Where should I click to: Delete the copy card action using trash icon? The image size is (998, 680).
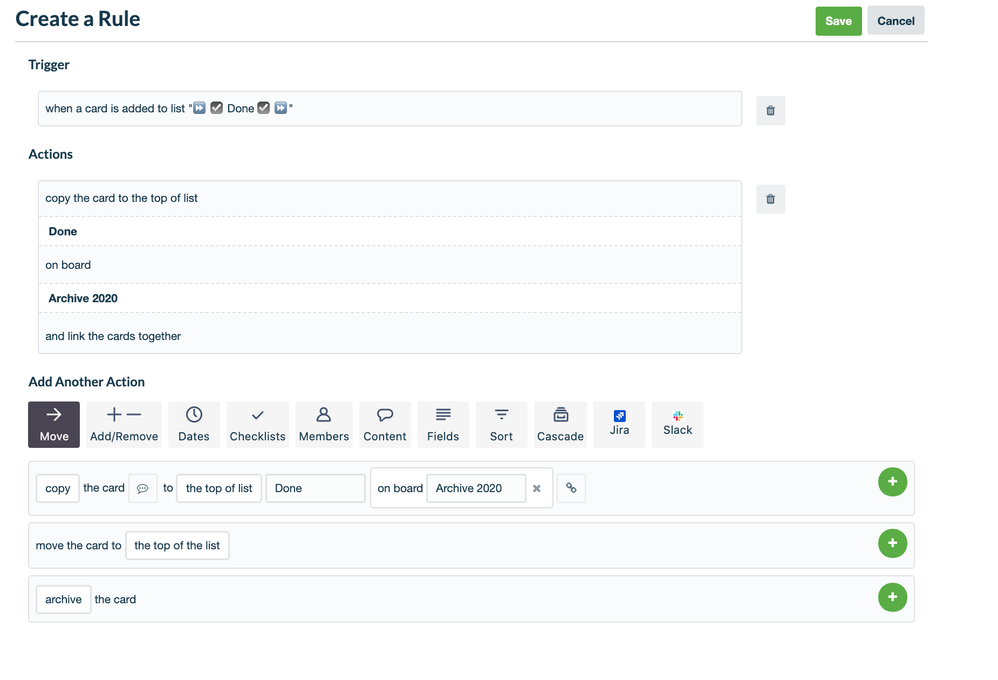[770, 198]
